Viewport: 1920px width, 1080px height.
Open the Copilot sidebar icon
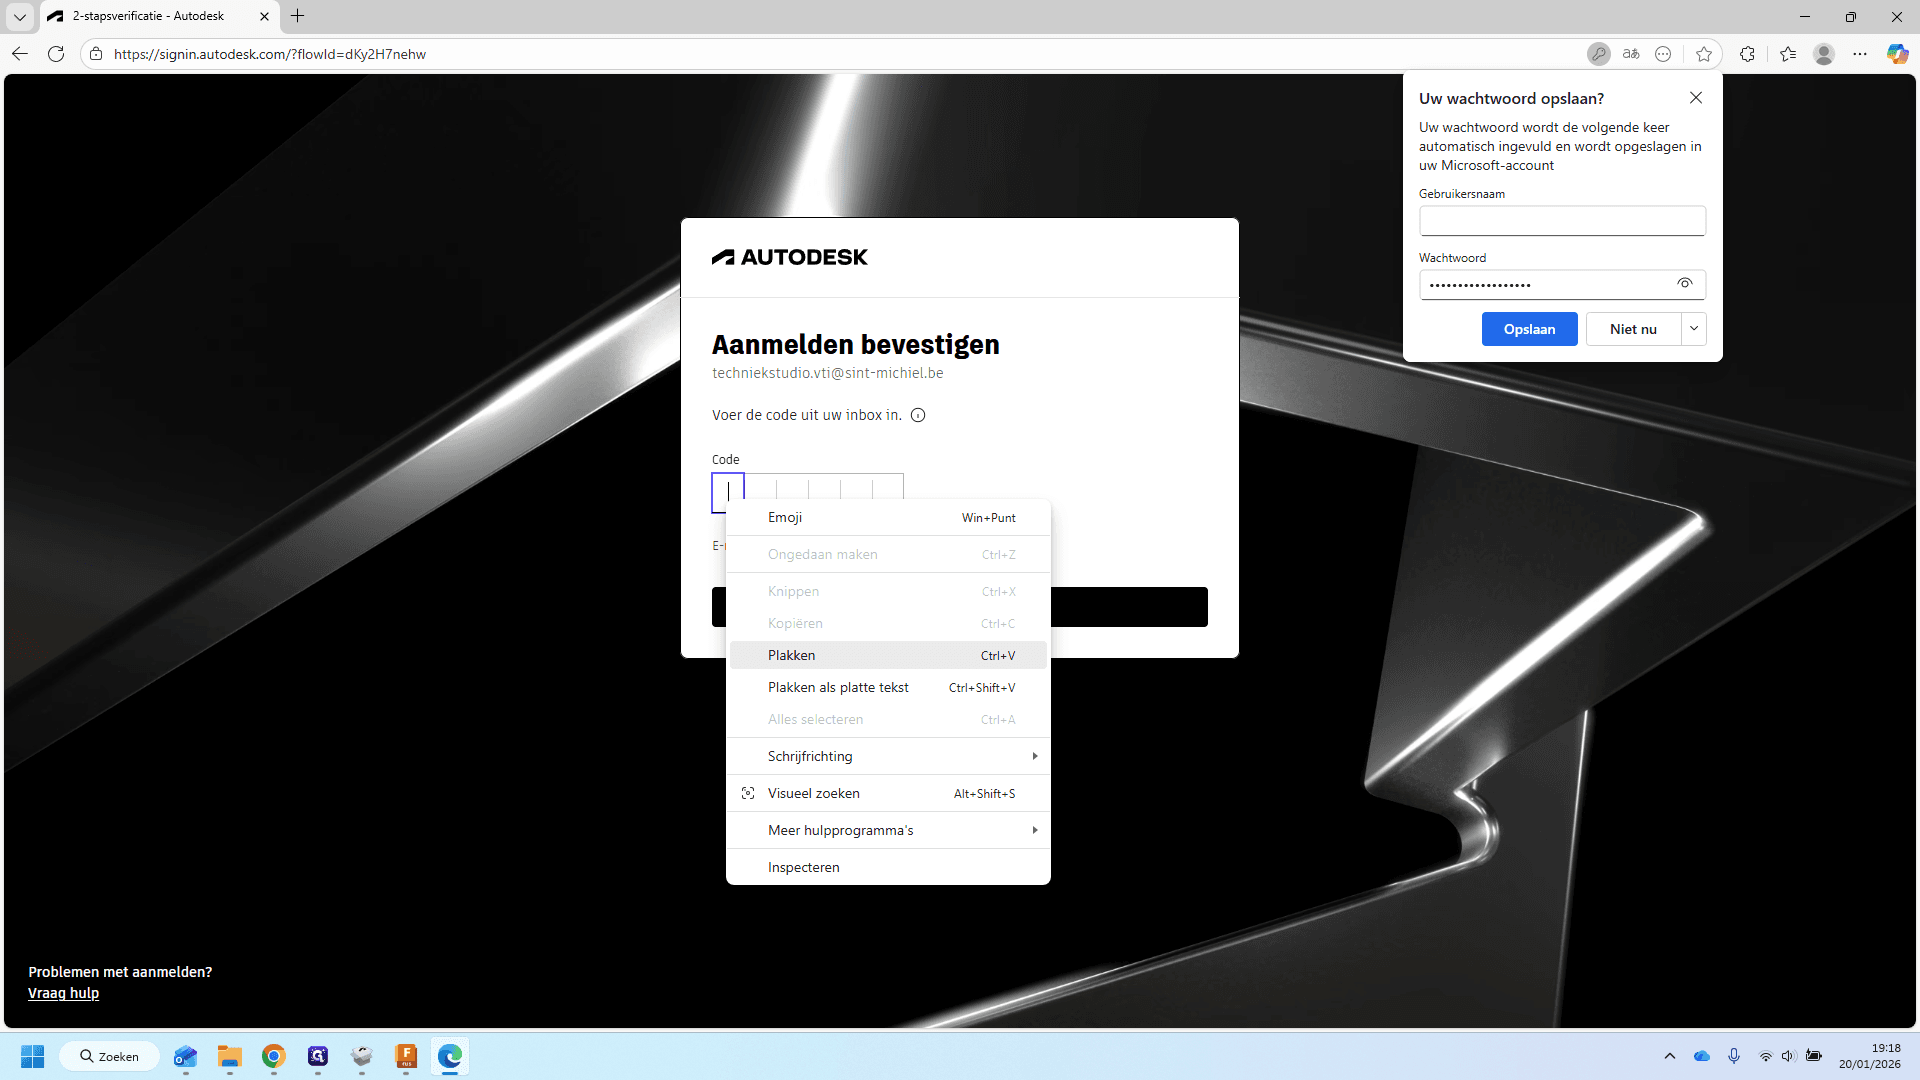[x=1897, y=54]
